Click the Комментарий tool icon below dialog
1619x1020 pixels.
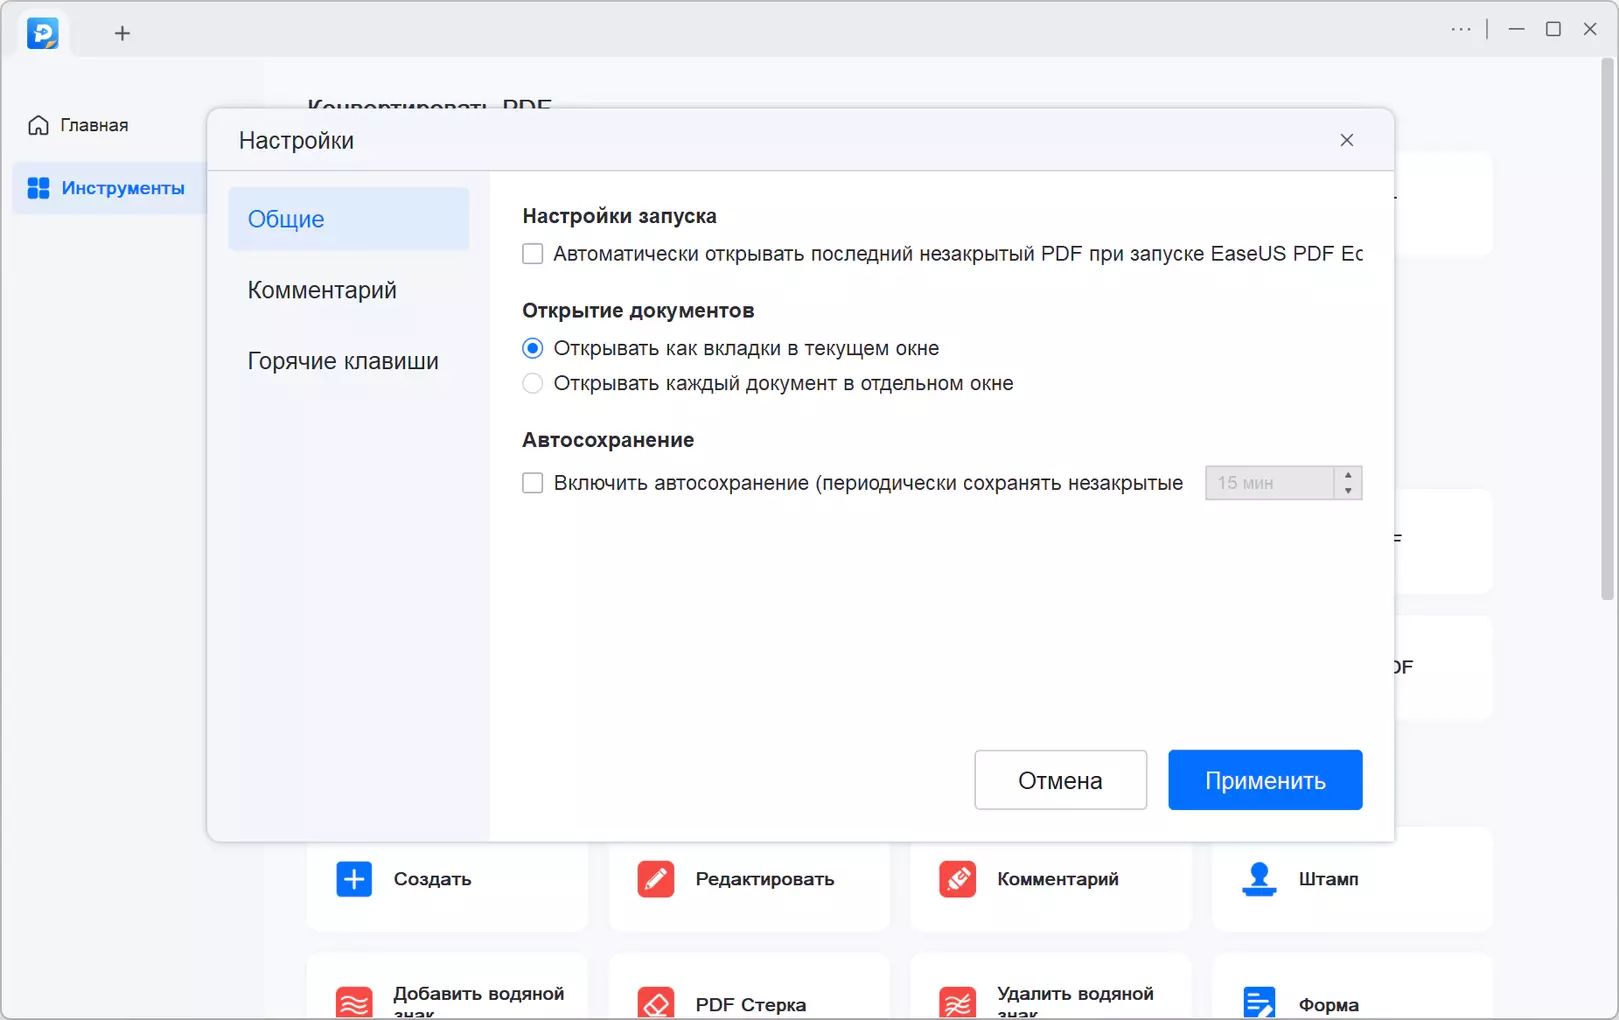pos(957,879)
